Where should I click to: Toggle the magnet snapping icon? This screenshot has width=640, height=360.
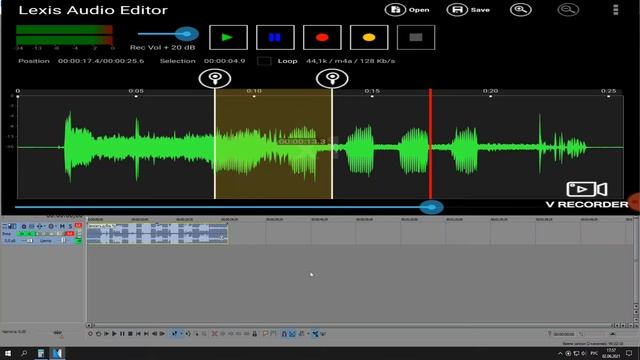tap(283, 334)
